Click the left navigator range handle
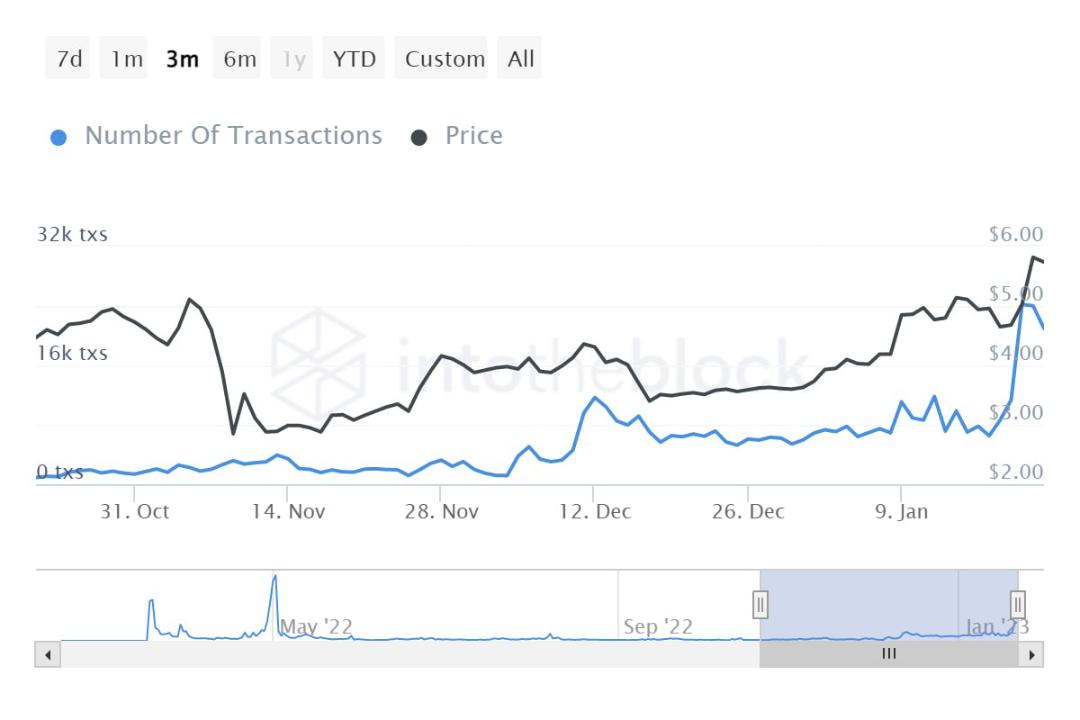The image size is (1080, 720). 760,605
